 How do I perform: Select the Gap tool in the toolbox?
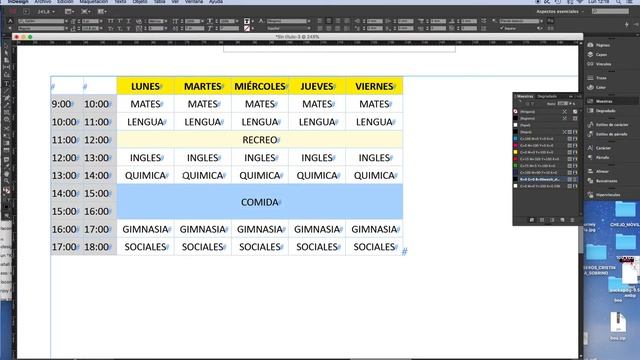(x=7, y=68)
